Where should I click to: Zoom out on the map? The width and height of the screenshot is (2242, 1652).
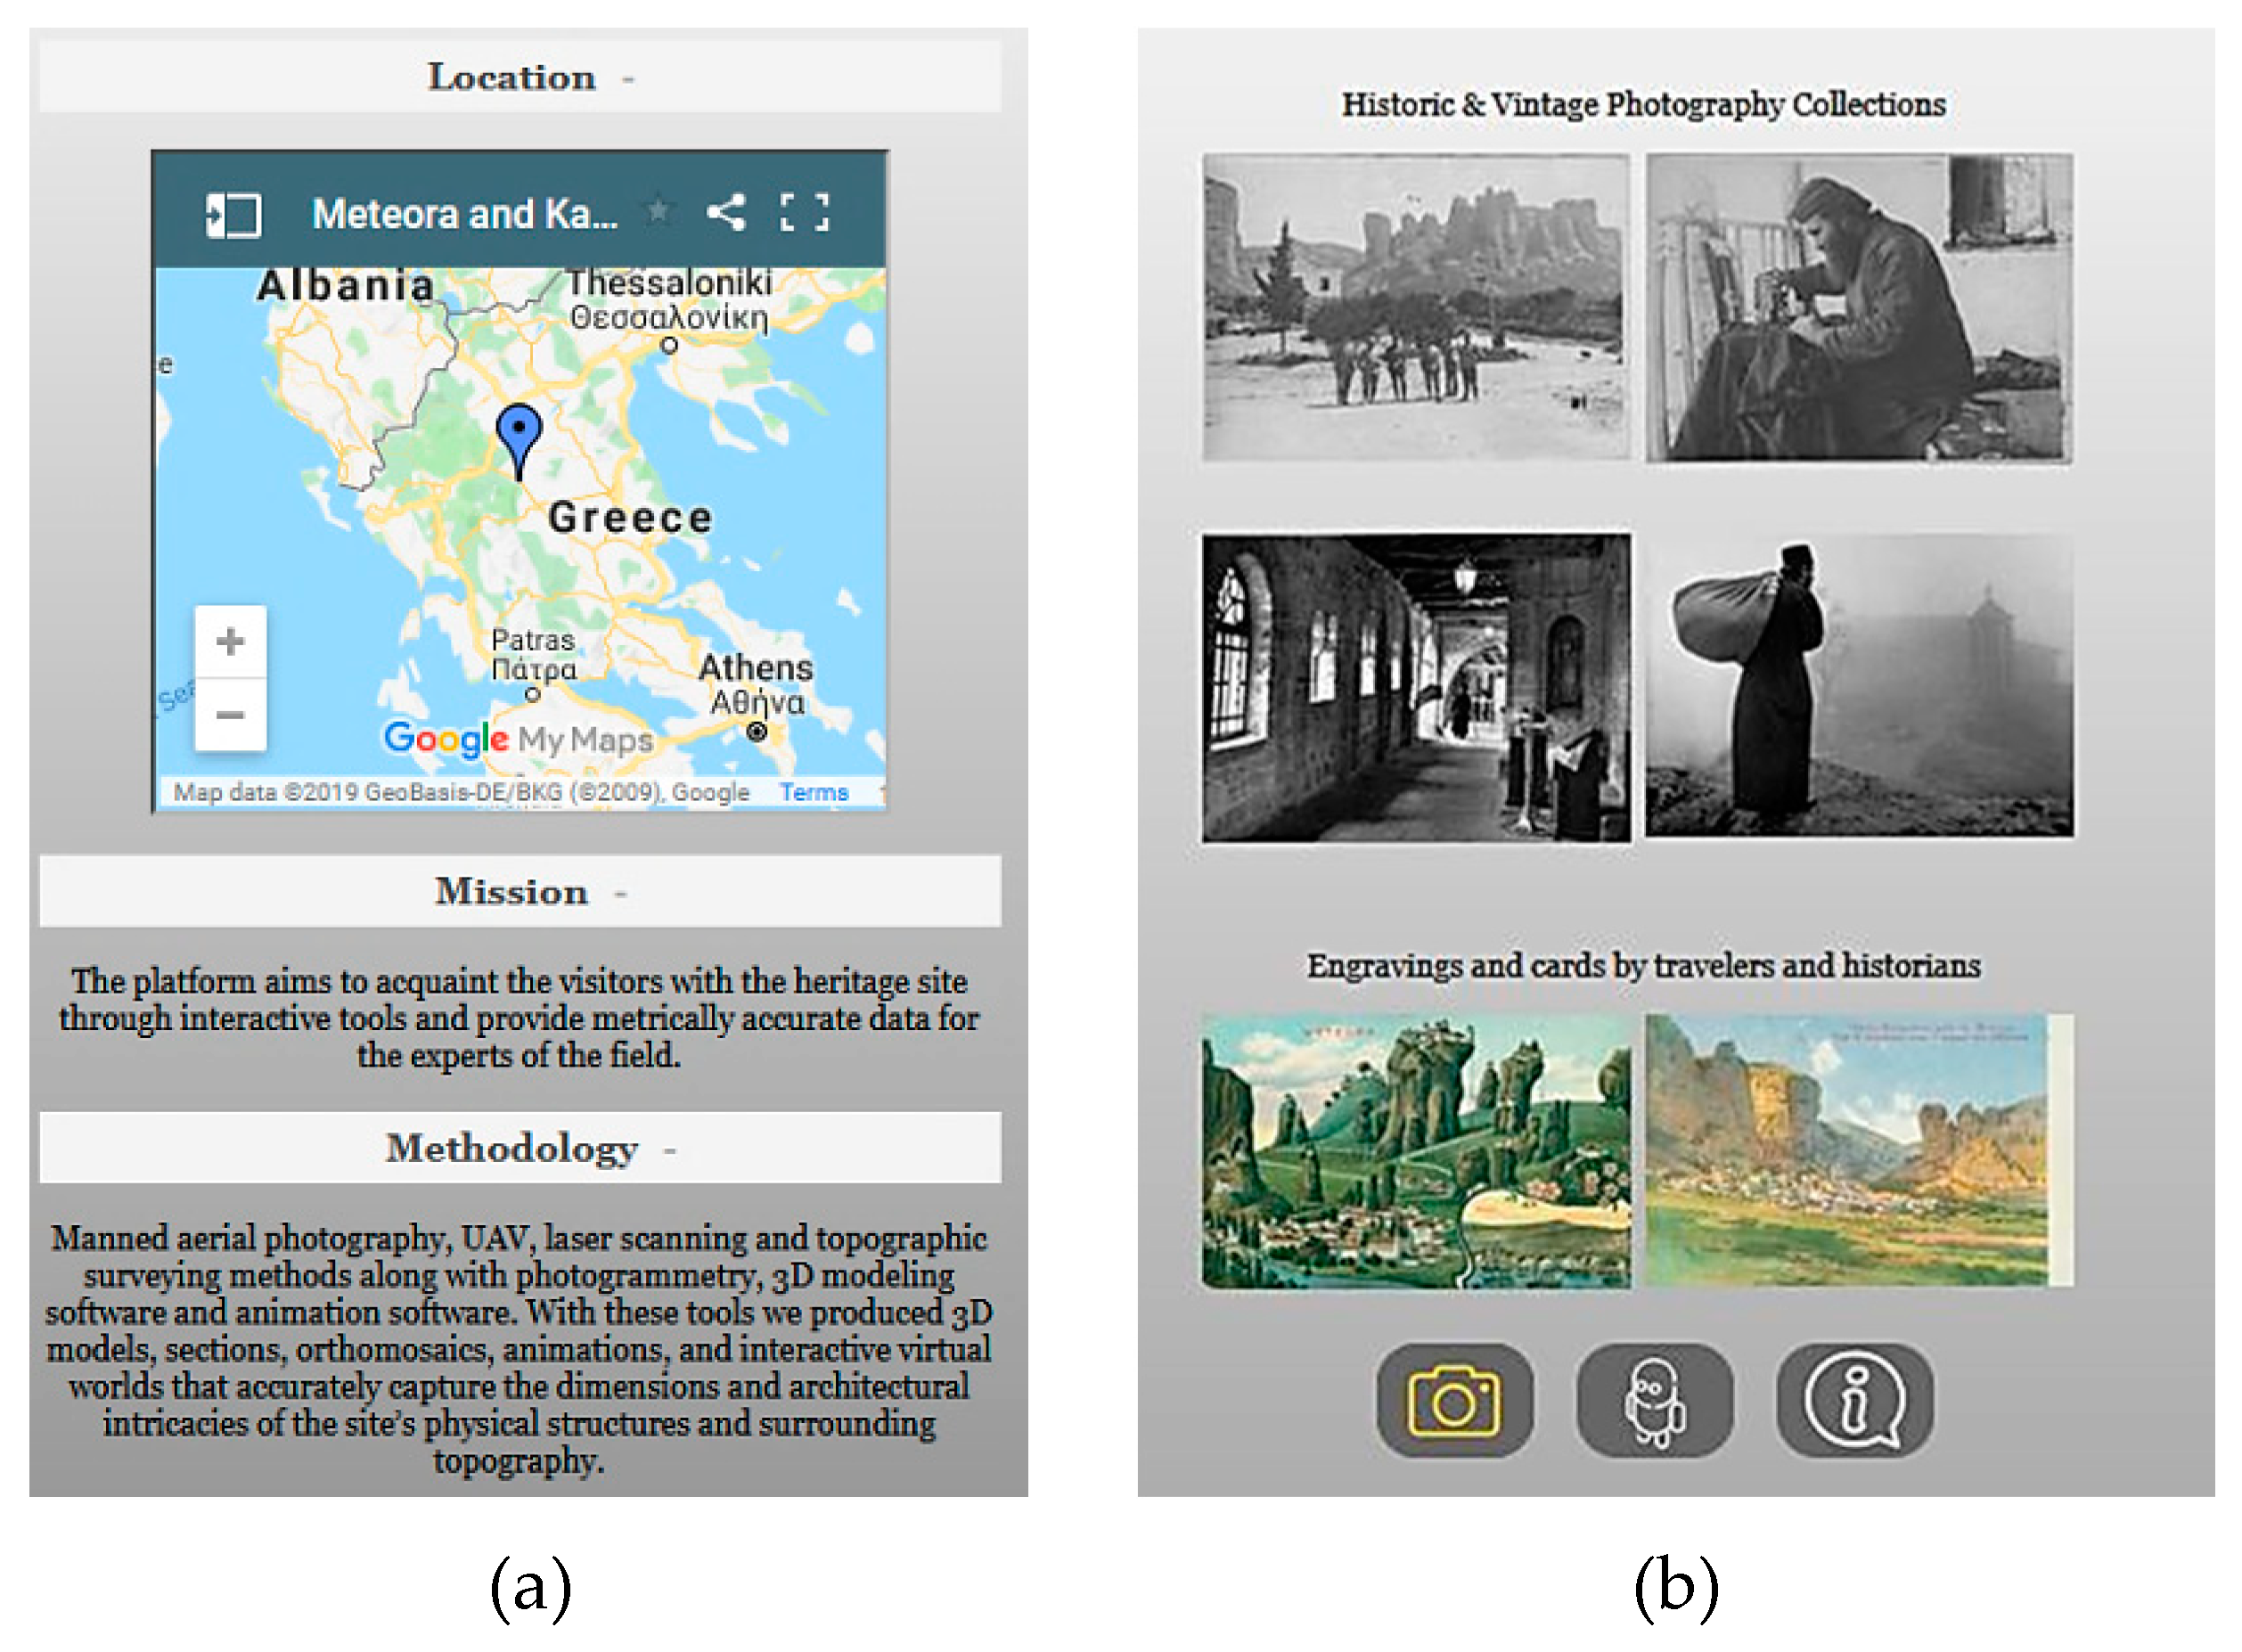230,714
